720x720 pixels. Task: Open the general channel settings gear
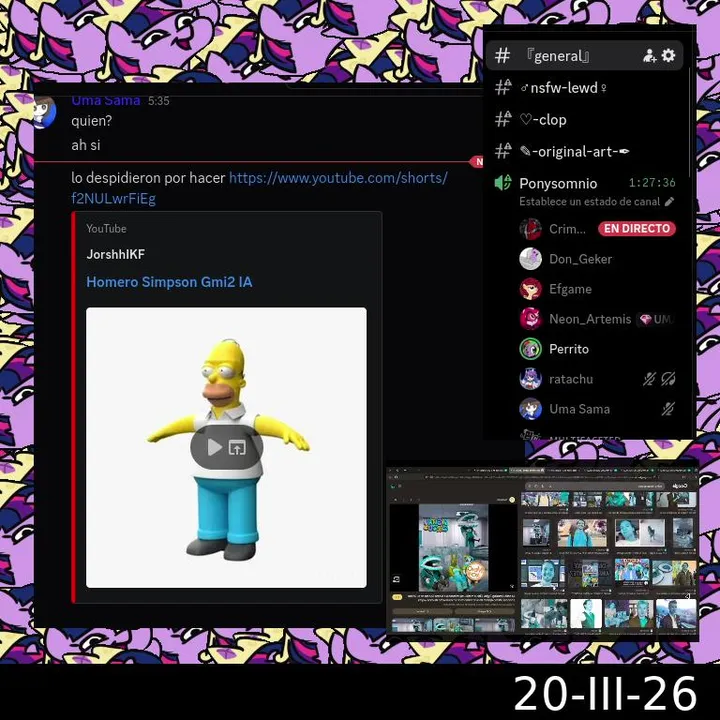coord(669,56)
